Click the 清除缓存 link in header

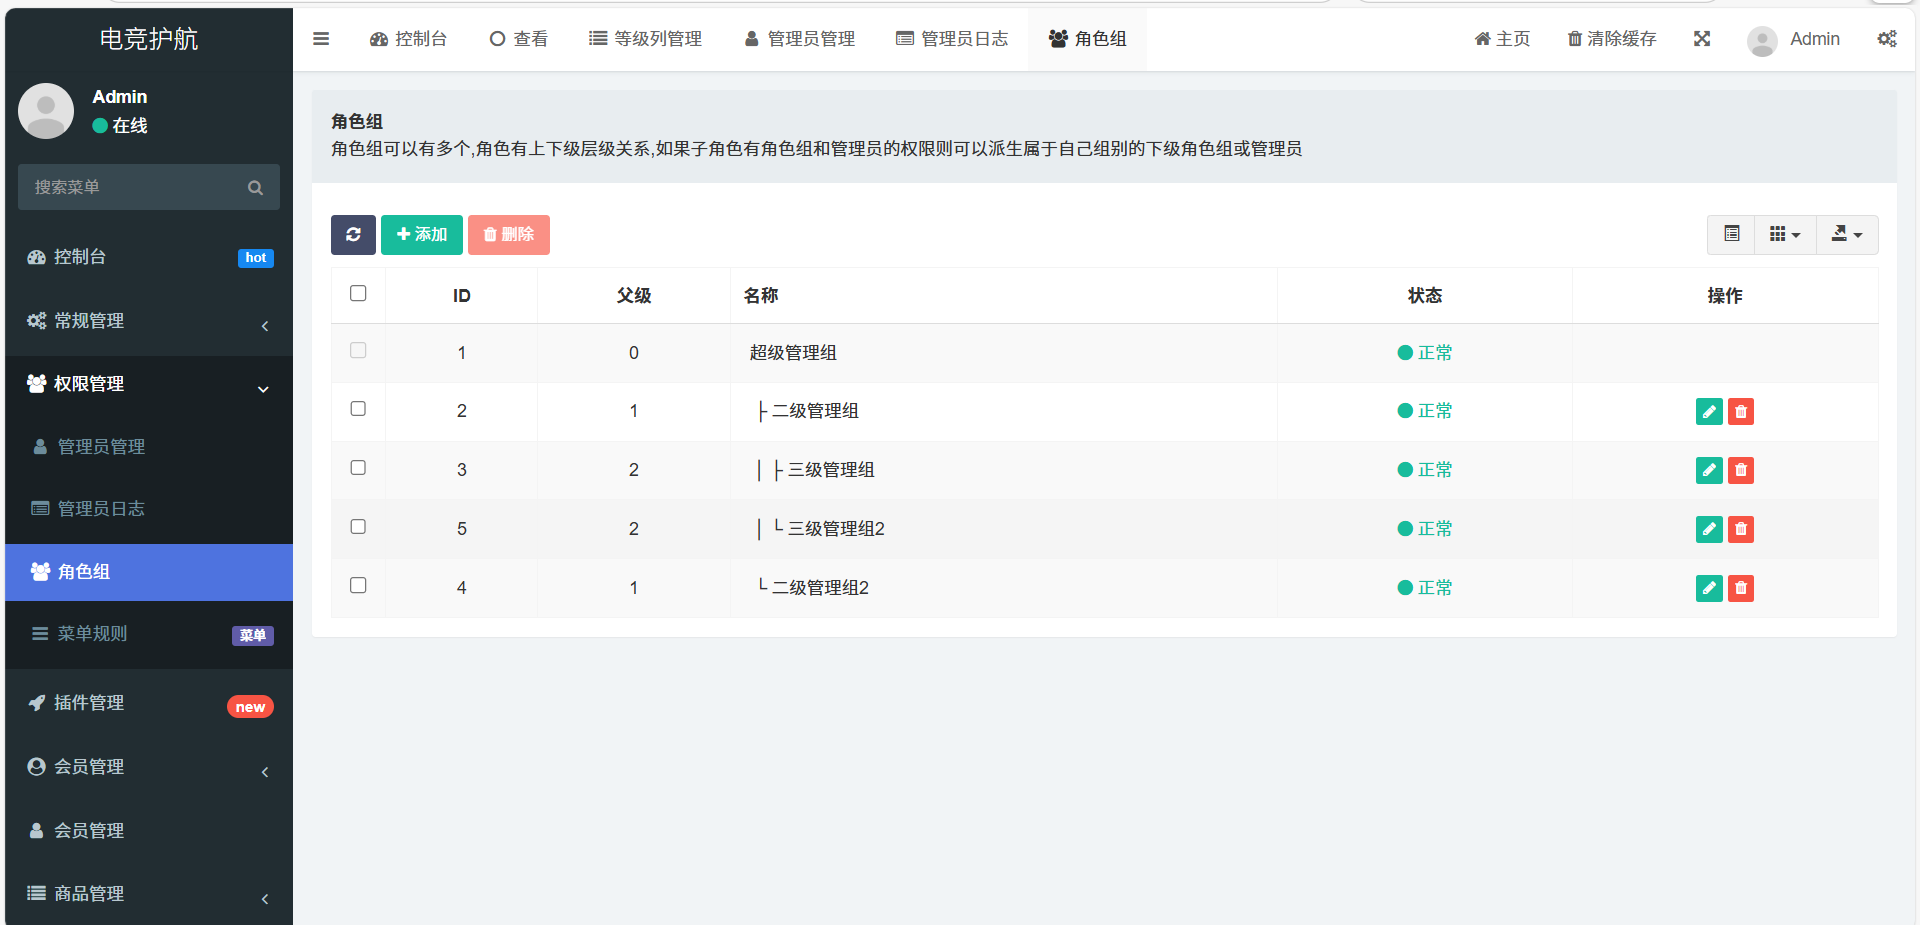(1611, 39)
